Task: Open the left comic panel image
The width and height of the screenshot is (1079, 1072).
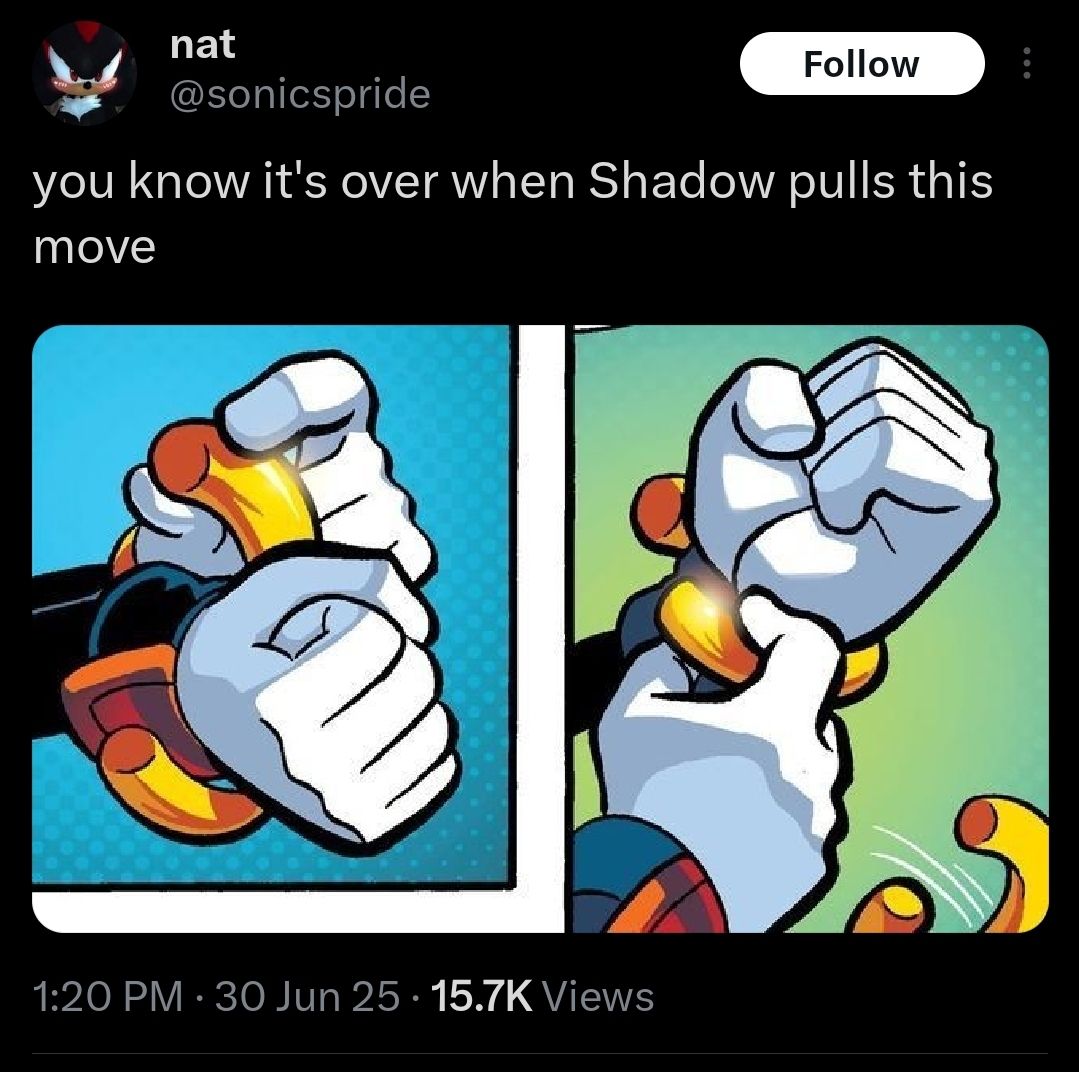Action: (x=271, y=605)
